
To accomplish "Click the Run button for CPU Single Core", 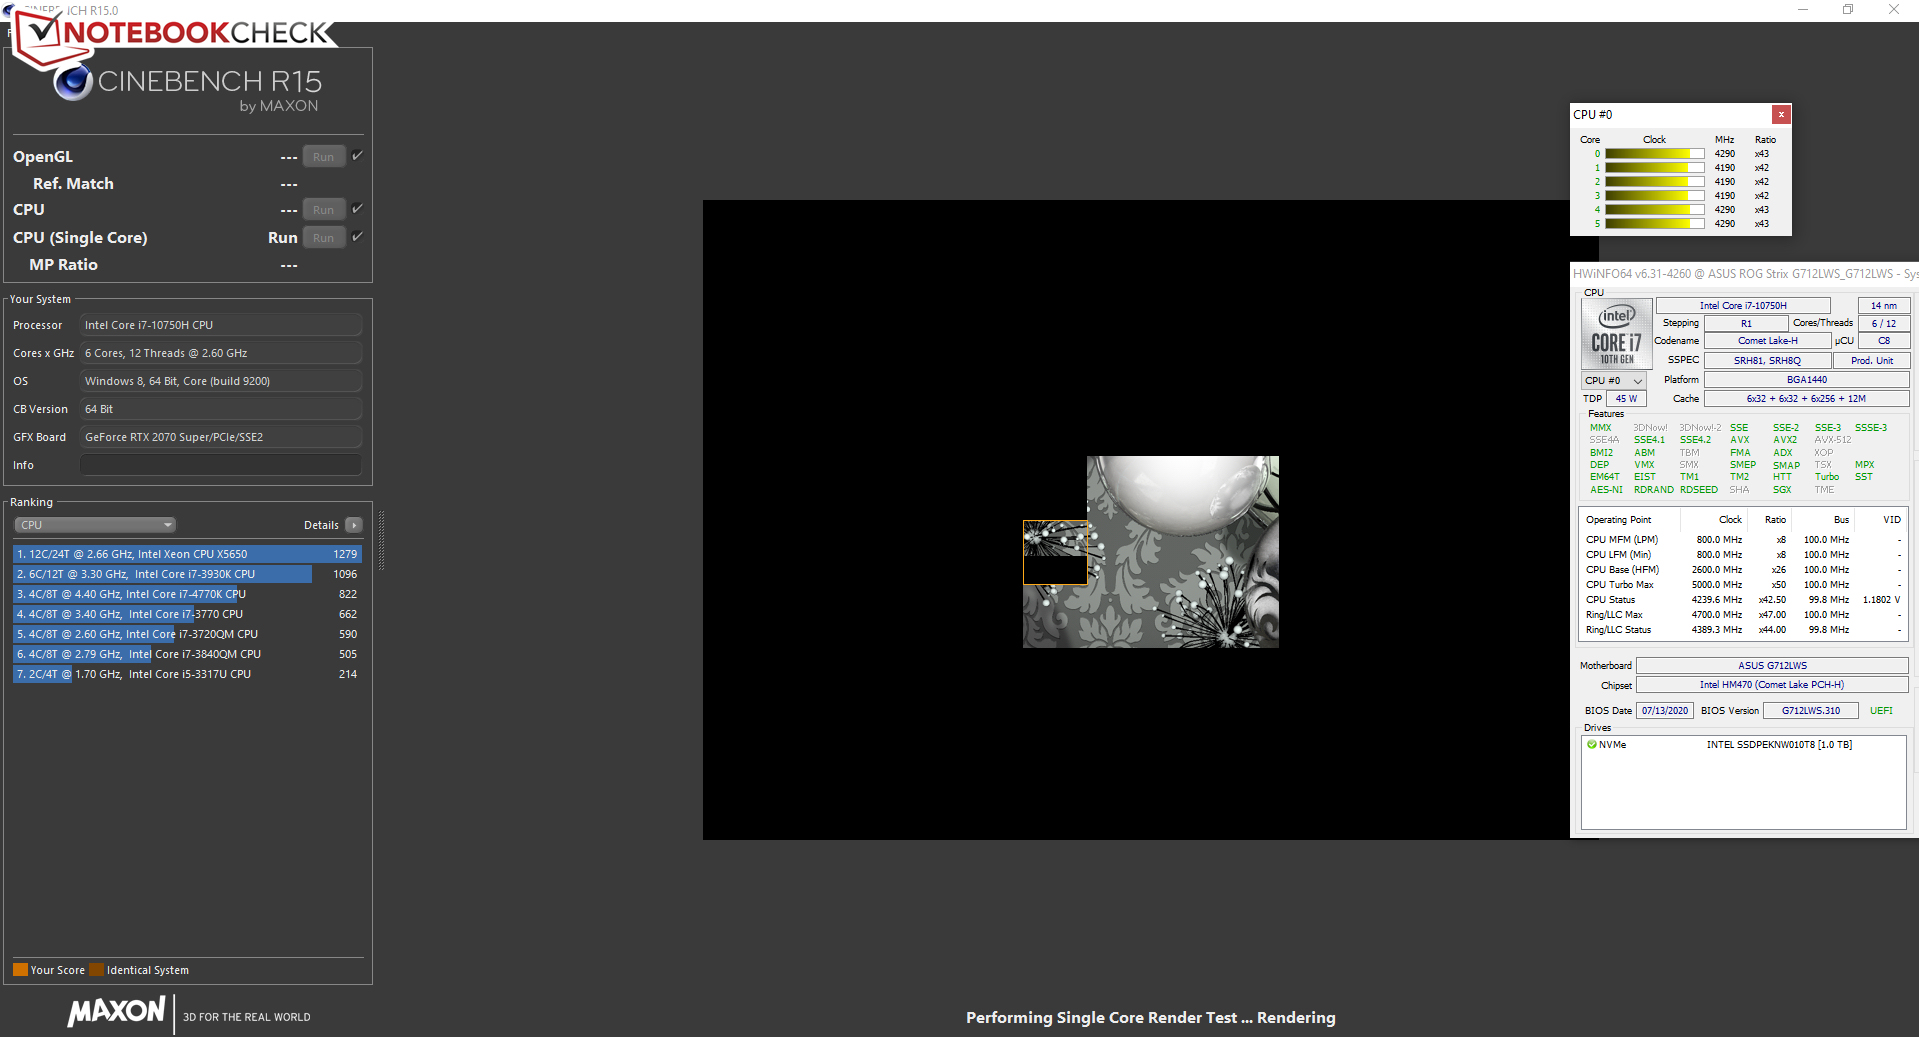I will 324,238.
